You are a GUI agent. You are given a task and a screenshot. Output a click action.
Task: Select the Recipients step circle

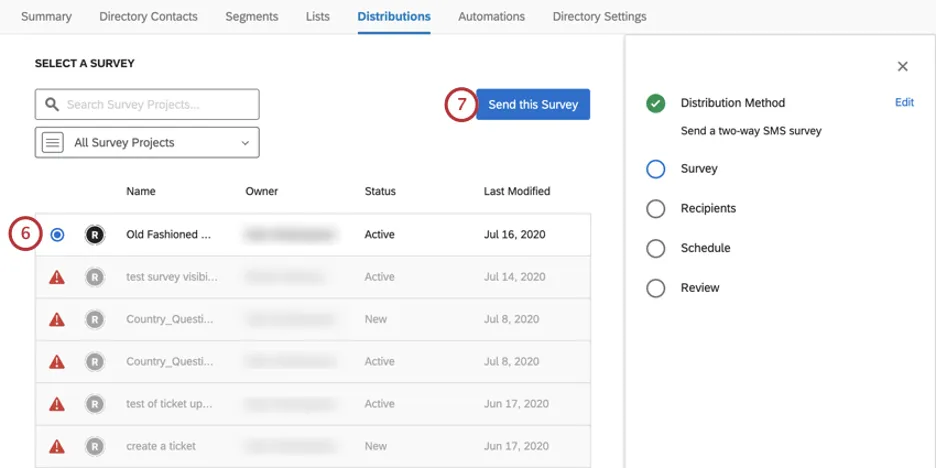click(655, 209)
